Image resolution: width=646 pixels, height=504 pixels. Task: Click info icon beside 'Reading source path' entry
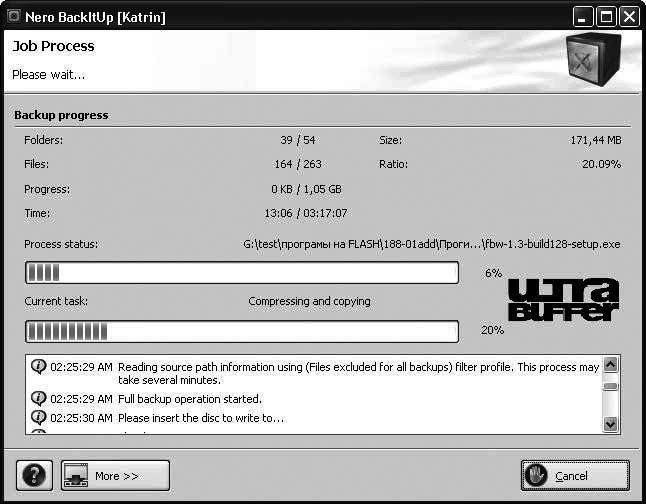pos(39,367)
